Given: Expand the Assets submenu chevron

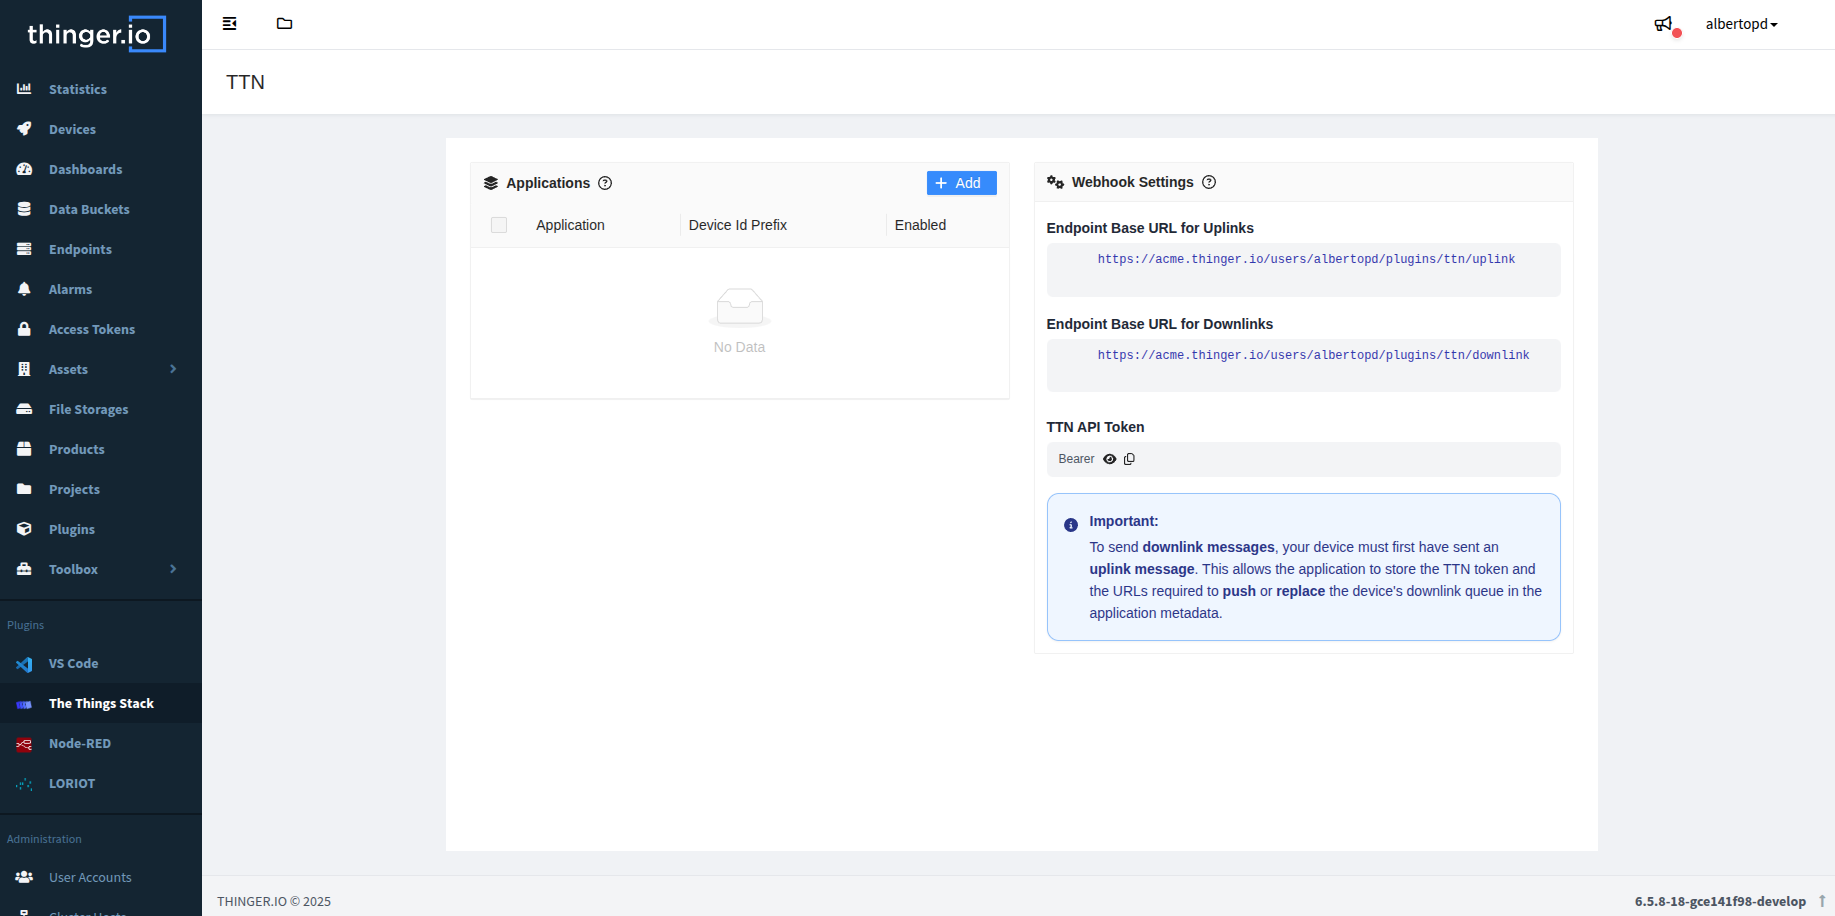Looking at the screenshot, I should click(173, 369).
